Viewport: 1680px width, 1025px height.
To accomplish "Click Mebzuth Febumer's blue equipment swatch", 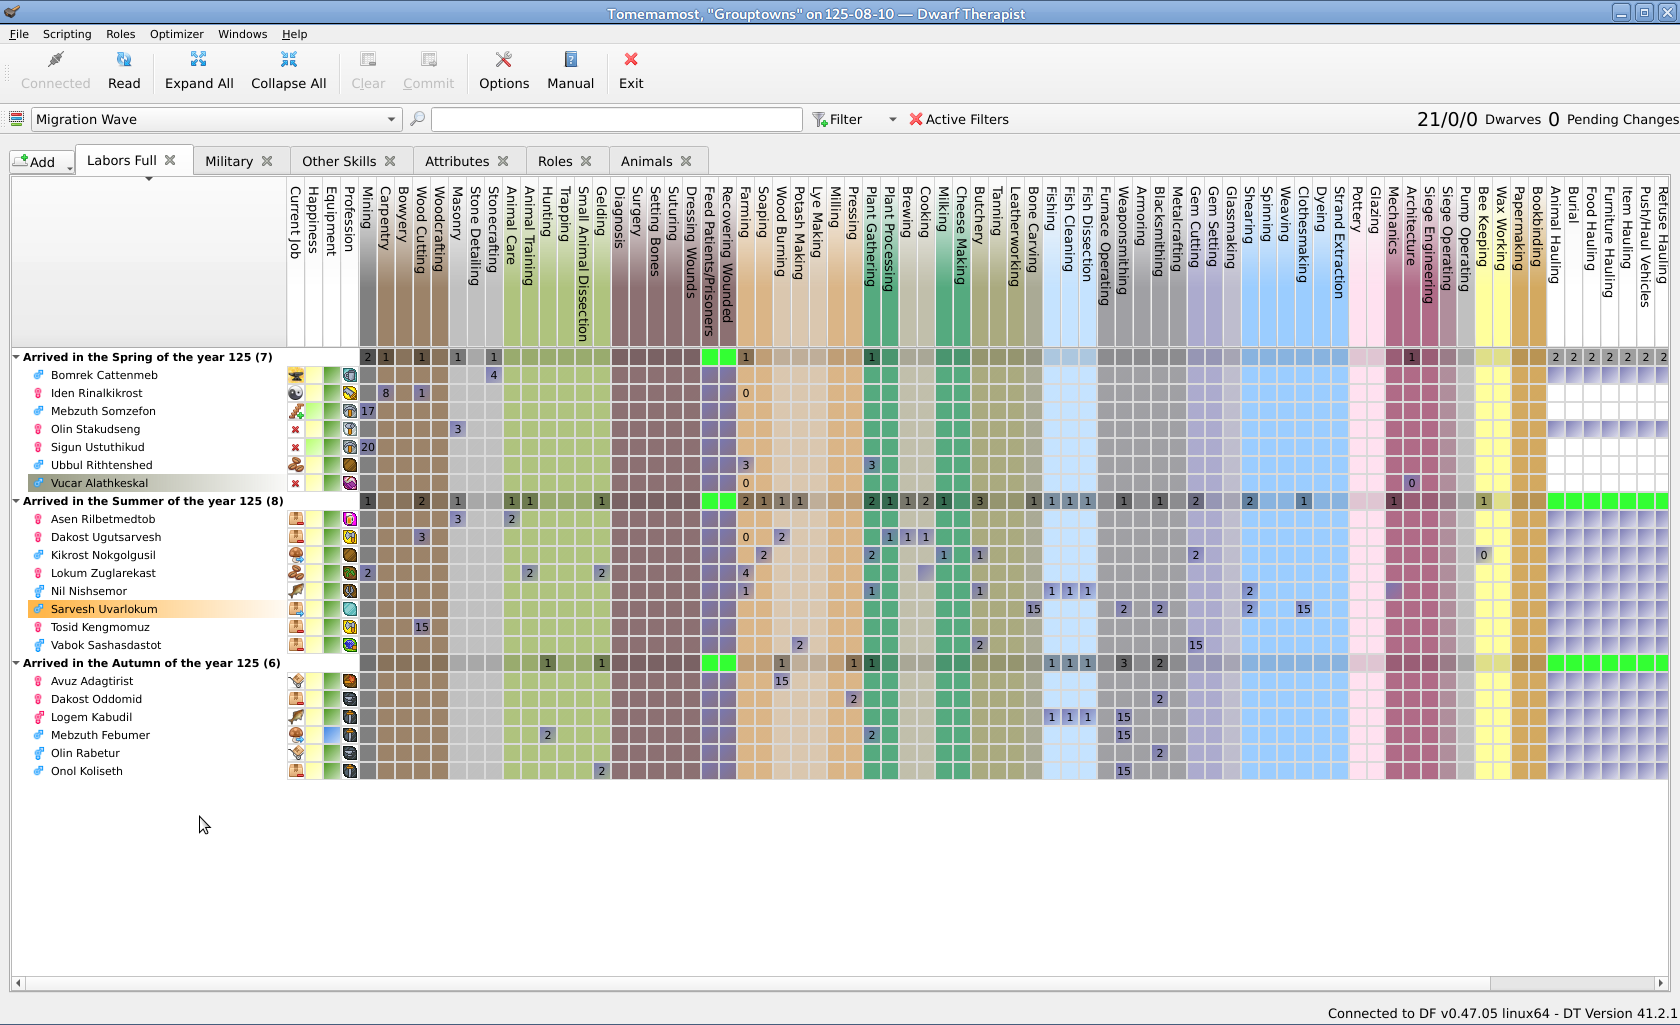I will click(332, 735).
